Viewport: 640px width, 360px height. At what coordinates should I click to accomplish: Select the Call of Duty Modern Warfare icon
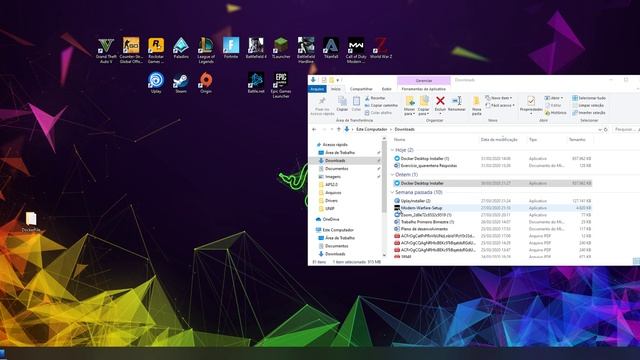pos(356,50)
